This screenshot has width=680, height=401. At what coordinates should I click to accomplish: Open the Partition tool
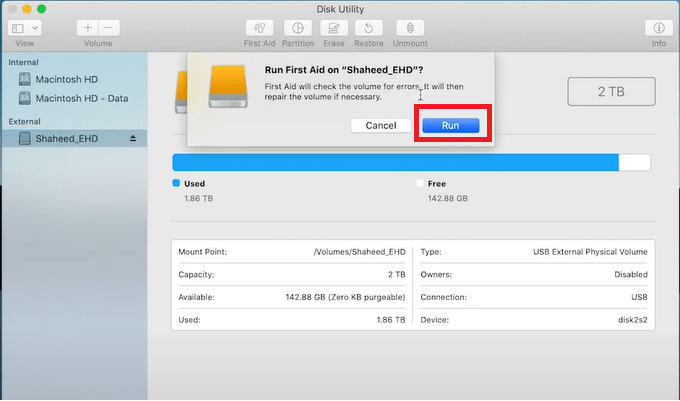click(297, 29)
